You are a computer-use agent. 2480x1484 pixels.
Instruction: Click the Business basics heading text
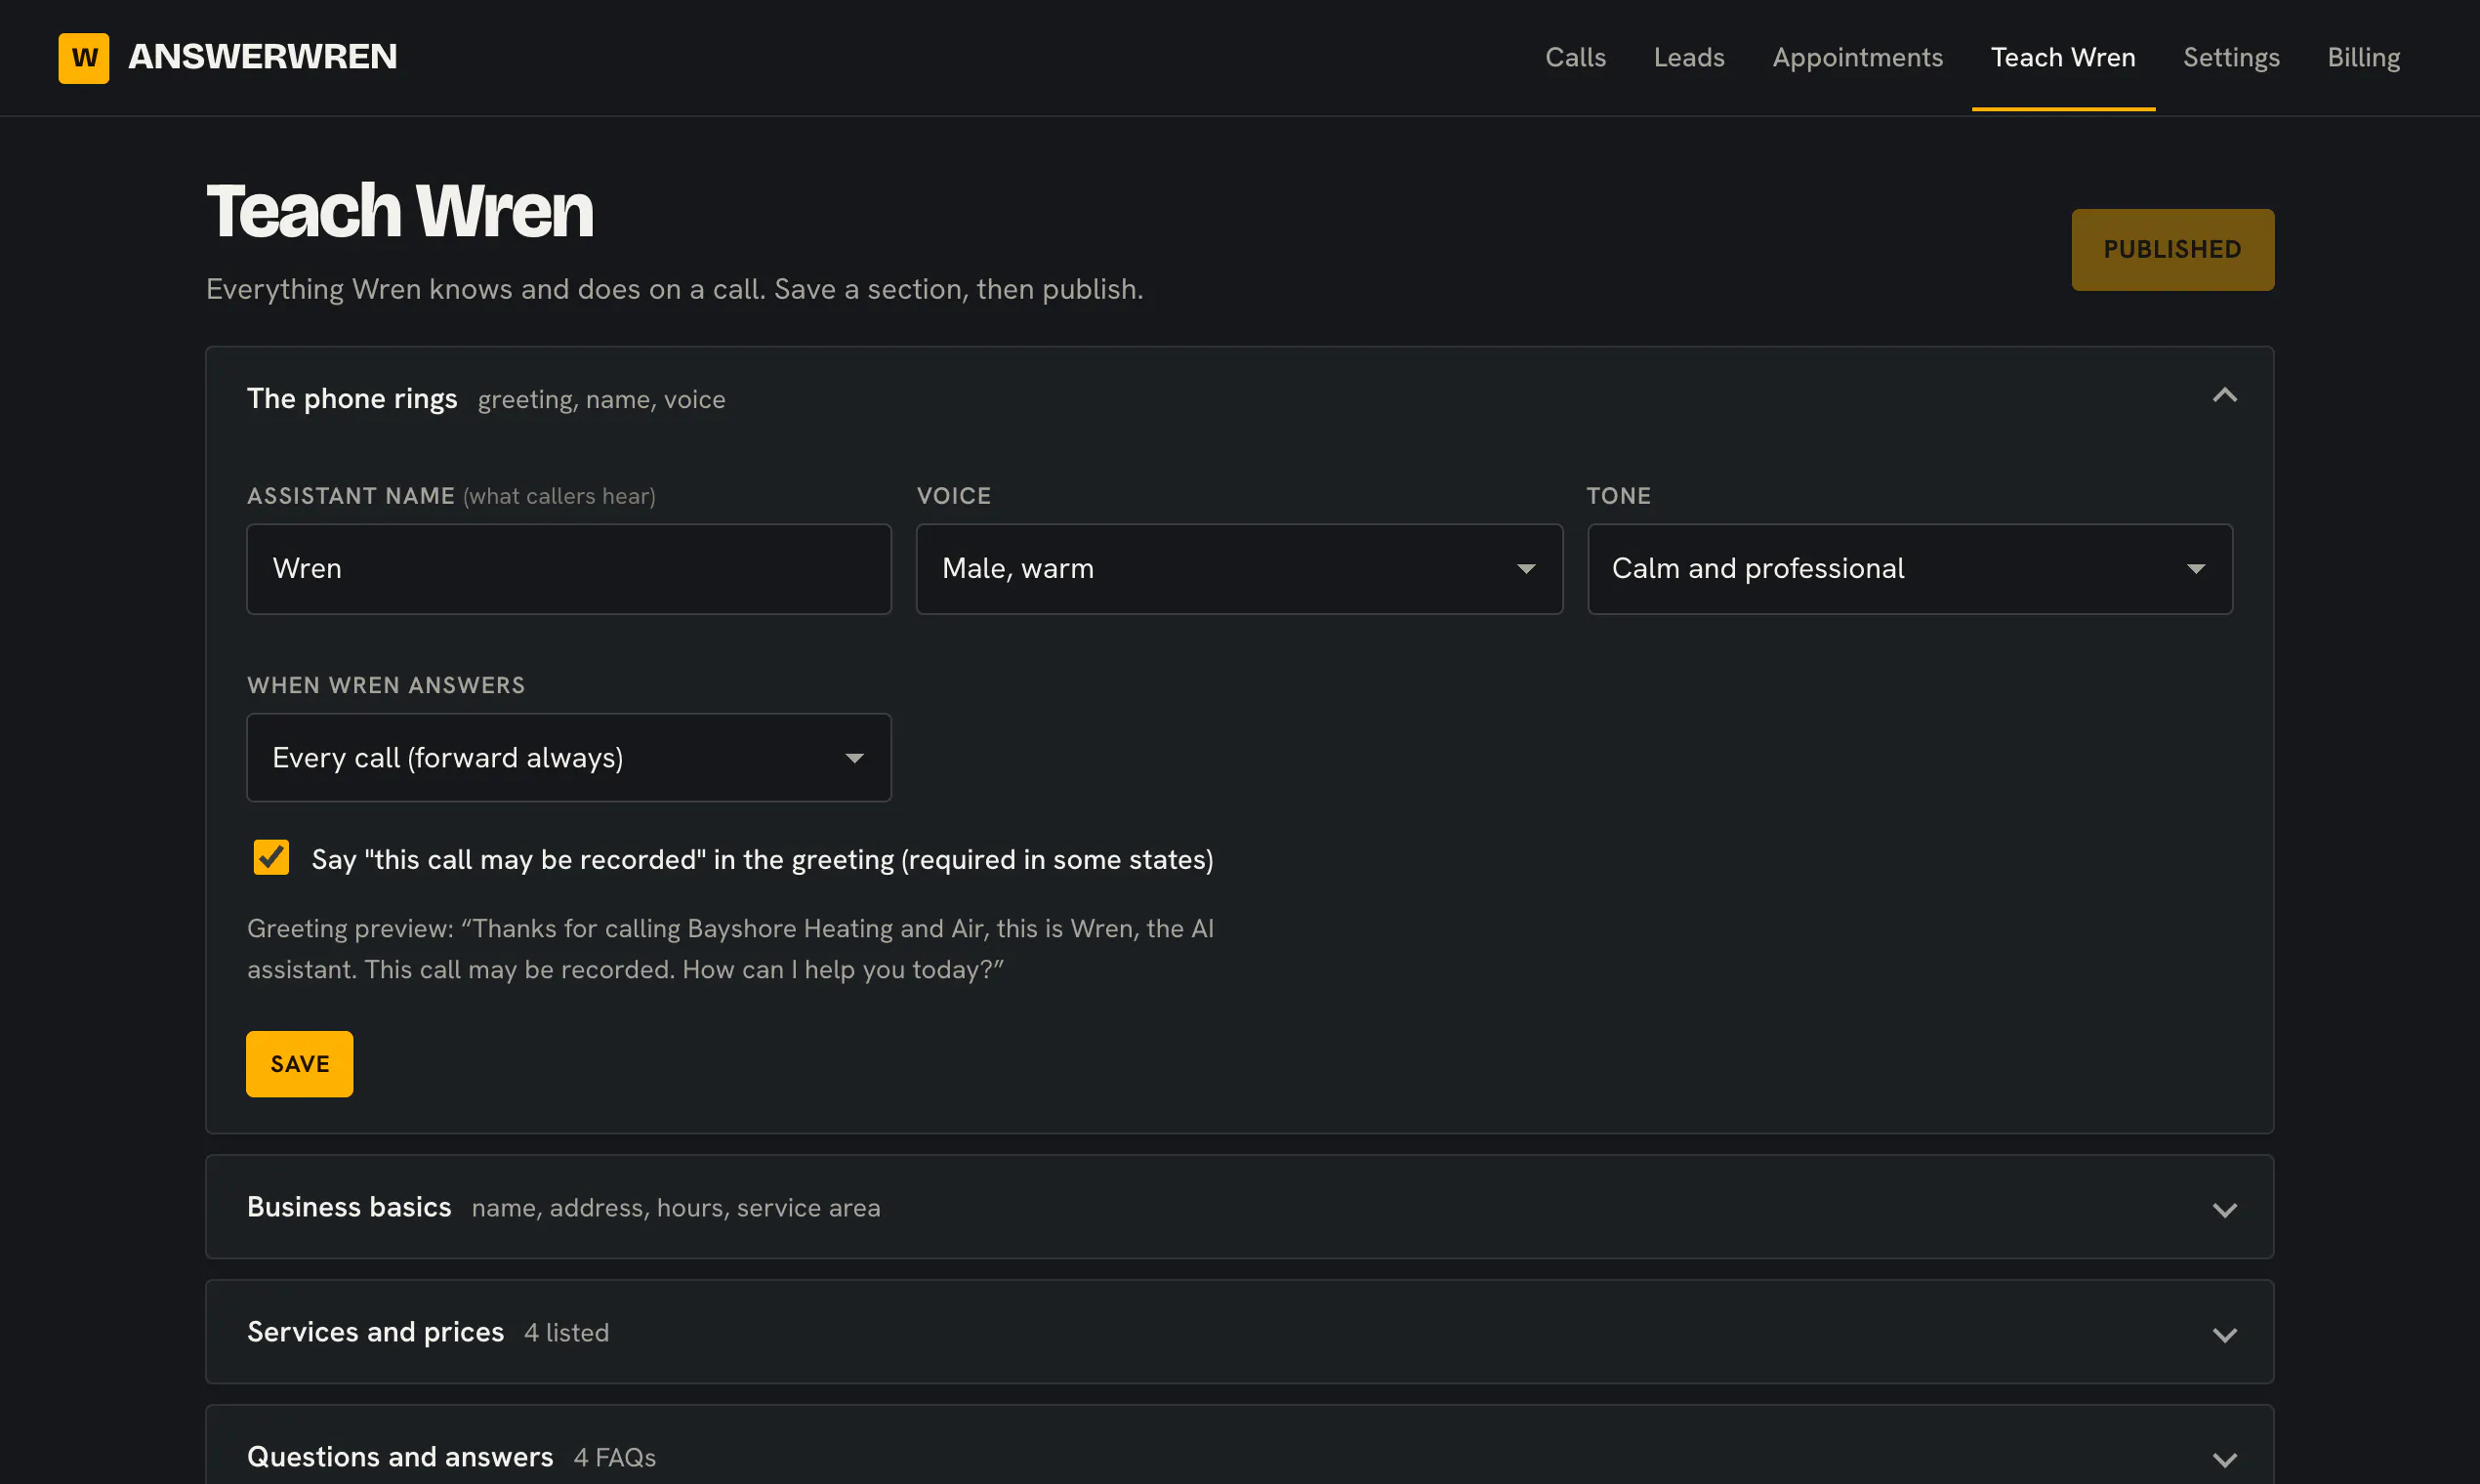349,1207
